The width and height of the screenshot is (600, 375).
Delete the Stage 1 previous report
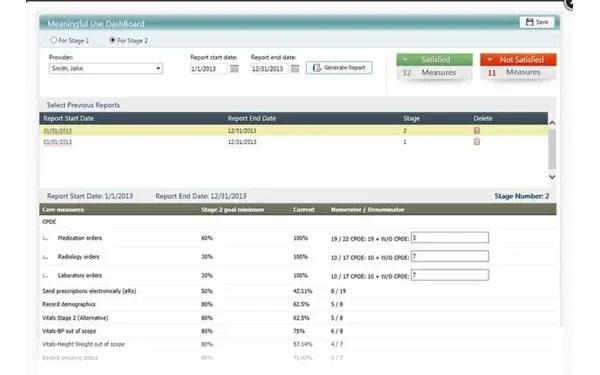pyautogui.click(x=477, y=142)
